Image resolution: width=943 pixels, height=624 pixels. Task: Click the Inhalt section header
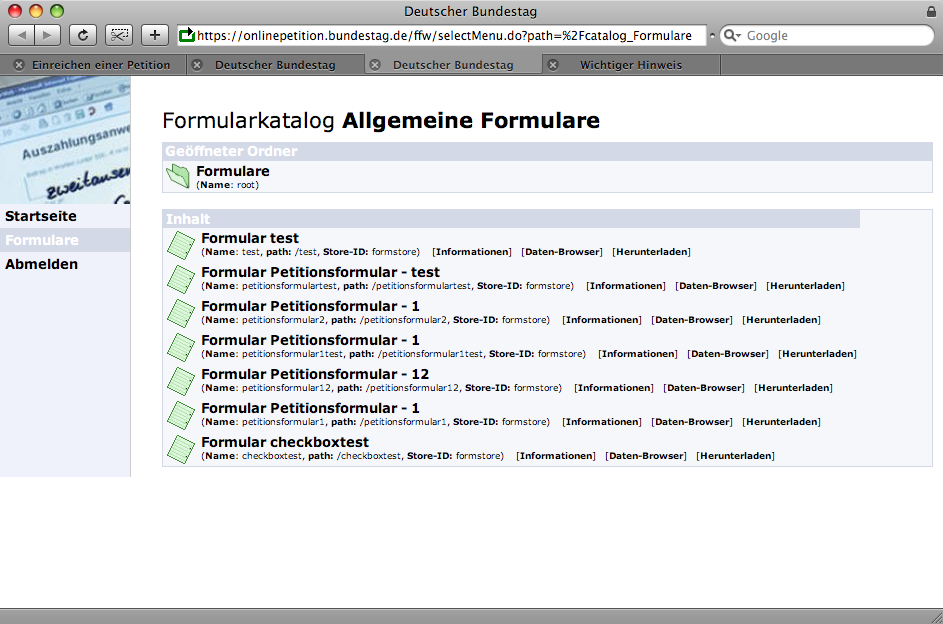pyautogui.click(x=511, y=219)
